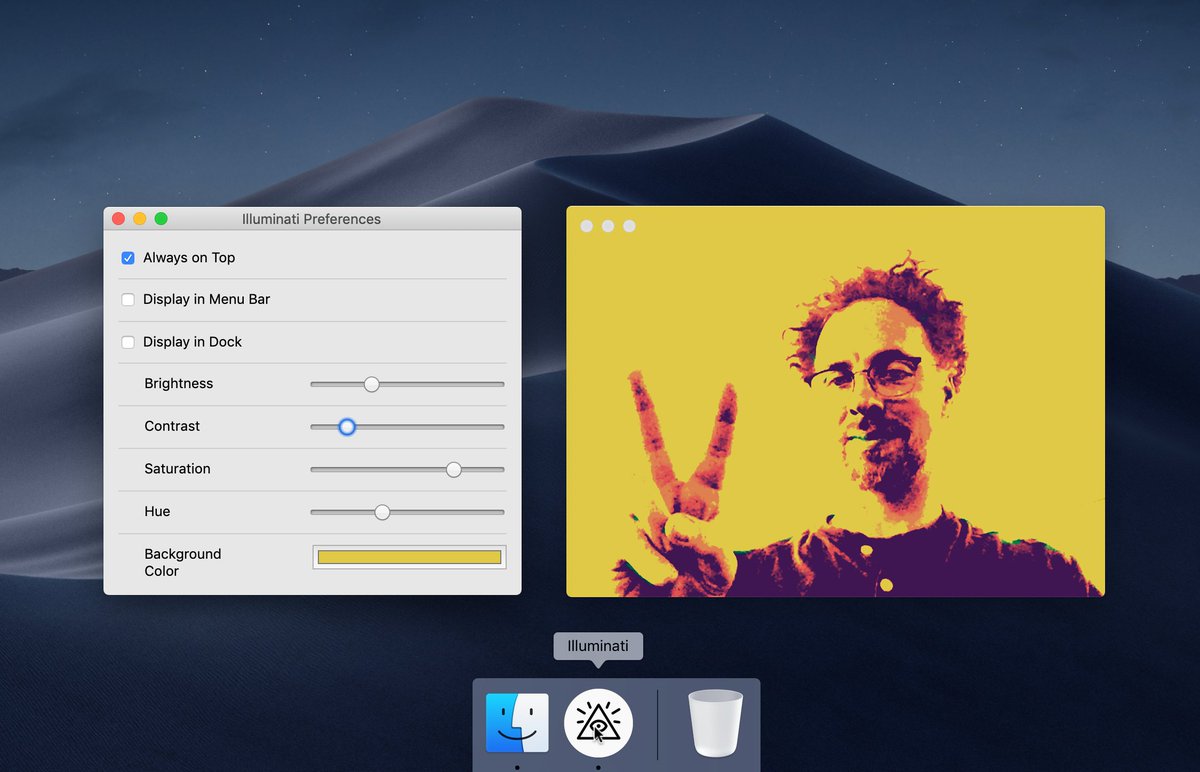Enable Display in Dock checkbox

pos(128,342)
